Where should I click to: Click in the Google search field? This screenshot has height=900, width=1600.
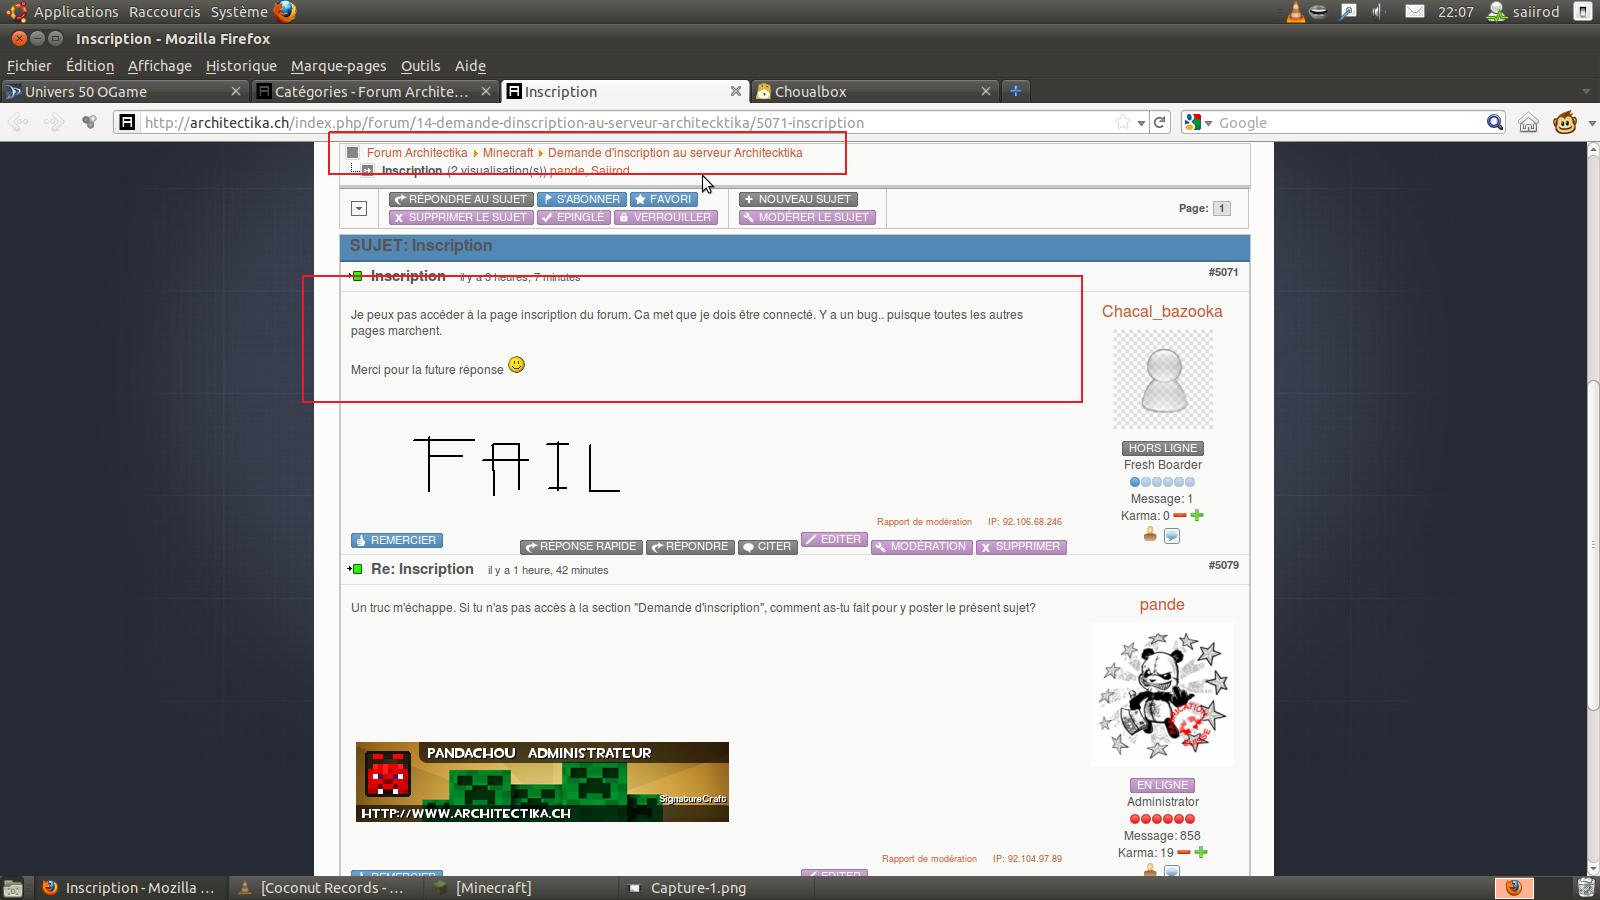pyautogui.click(x=1350, y=122)
